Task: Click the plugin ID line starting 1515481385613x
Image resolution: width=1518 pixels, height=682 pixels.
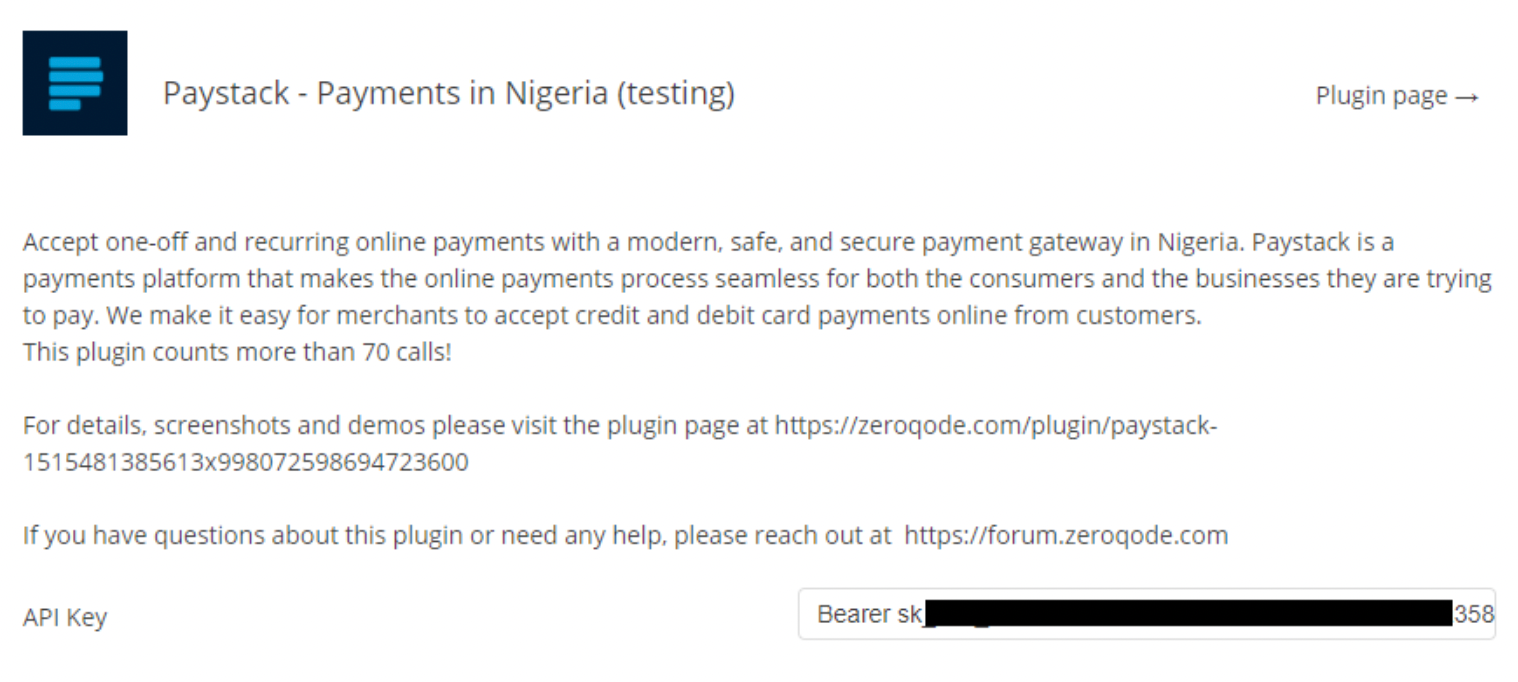Action: tap(246, 462)
